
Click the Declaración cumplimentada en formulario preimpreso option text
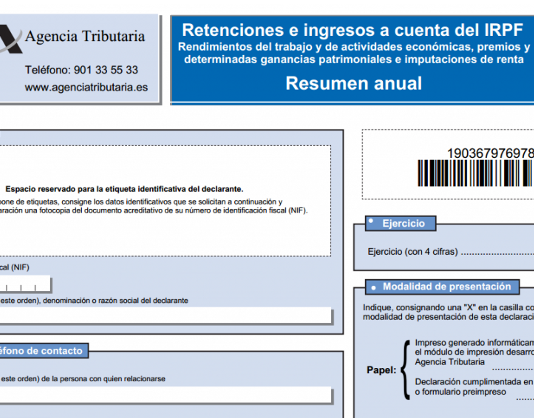474,387
